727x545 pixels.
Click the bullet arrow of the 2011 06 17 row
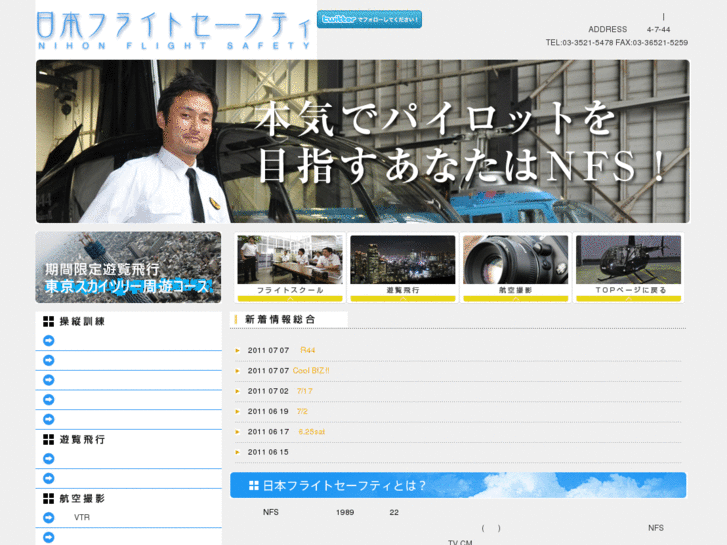click(x=237, y=432)
